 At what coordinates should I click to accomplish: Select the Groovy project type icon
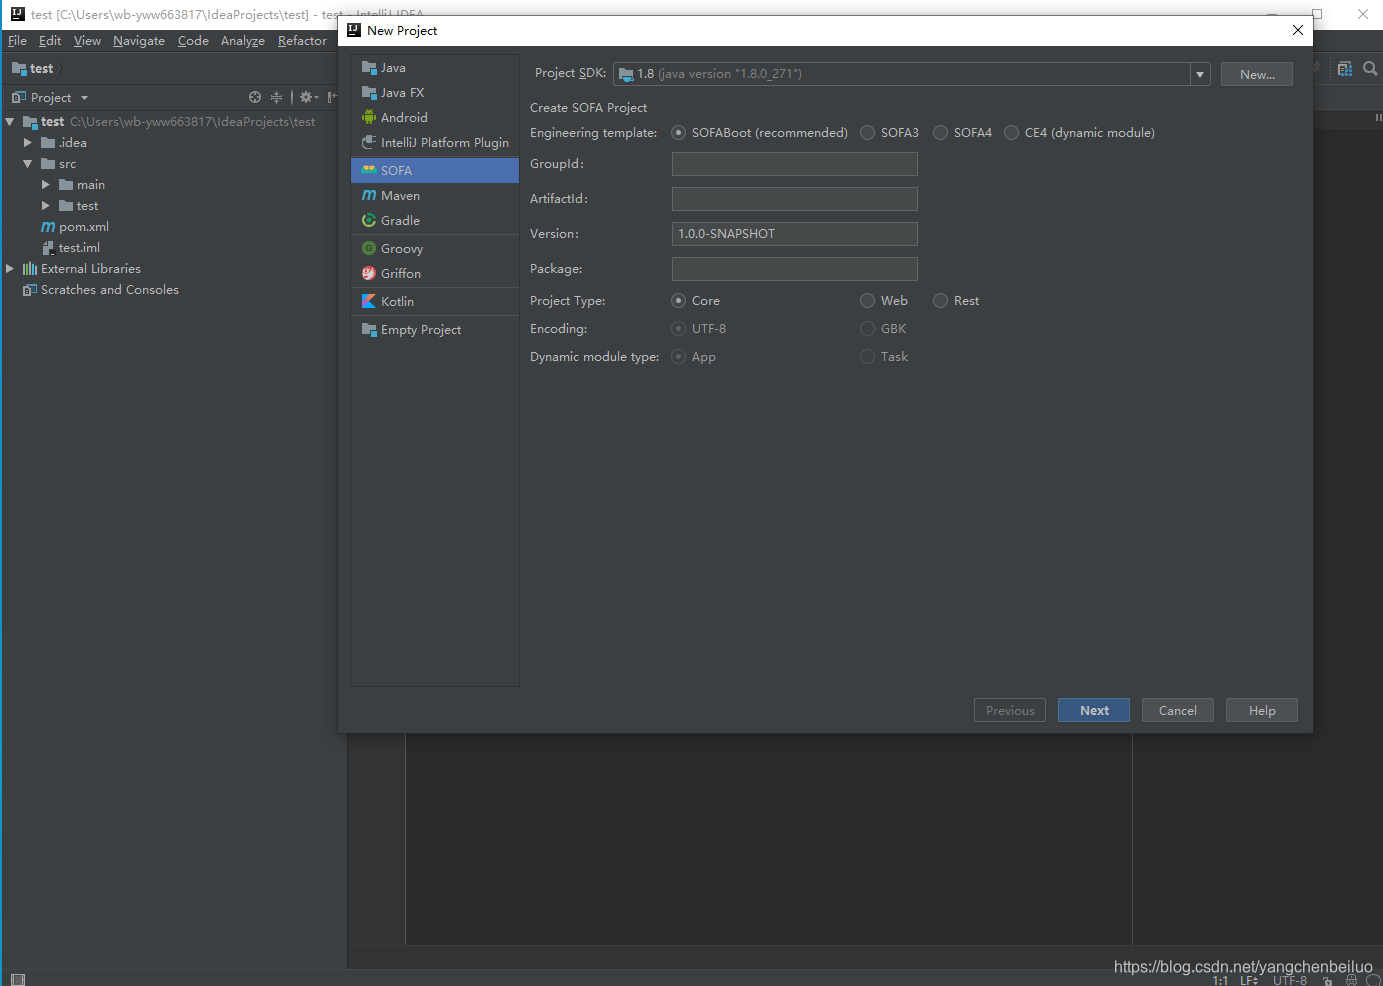point(369,248)
